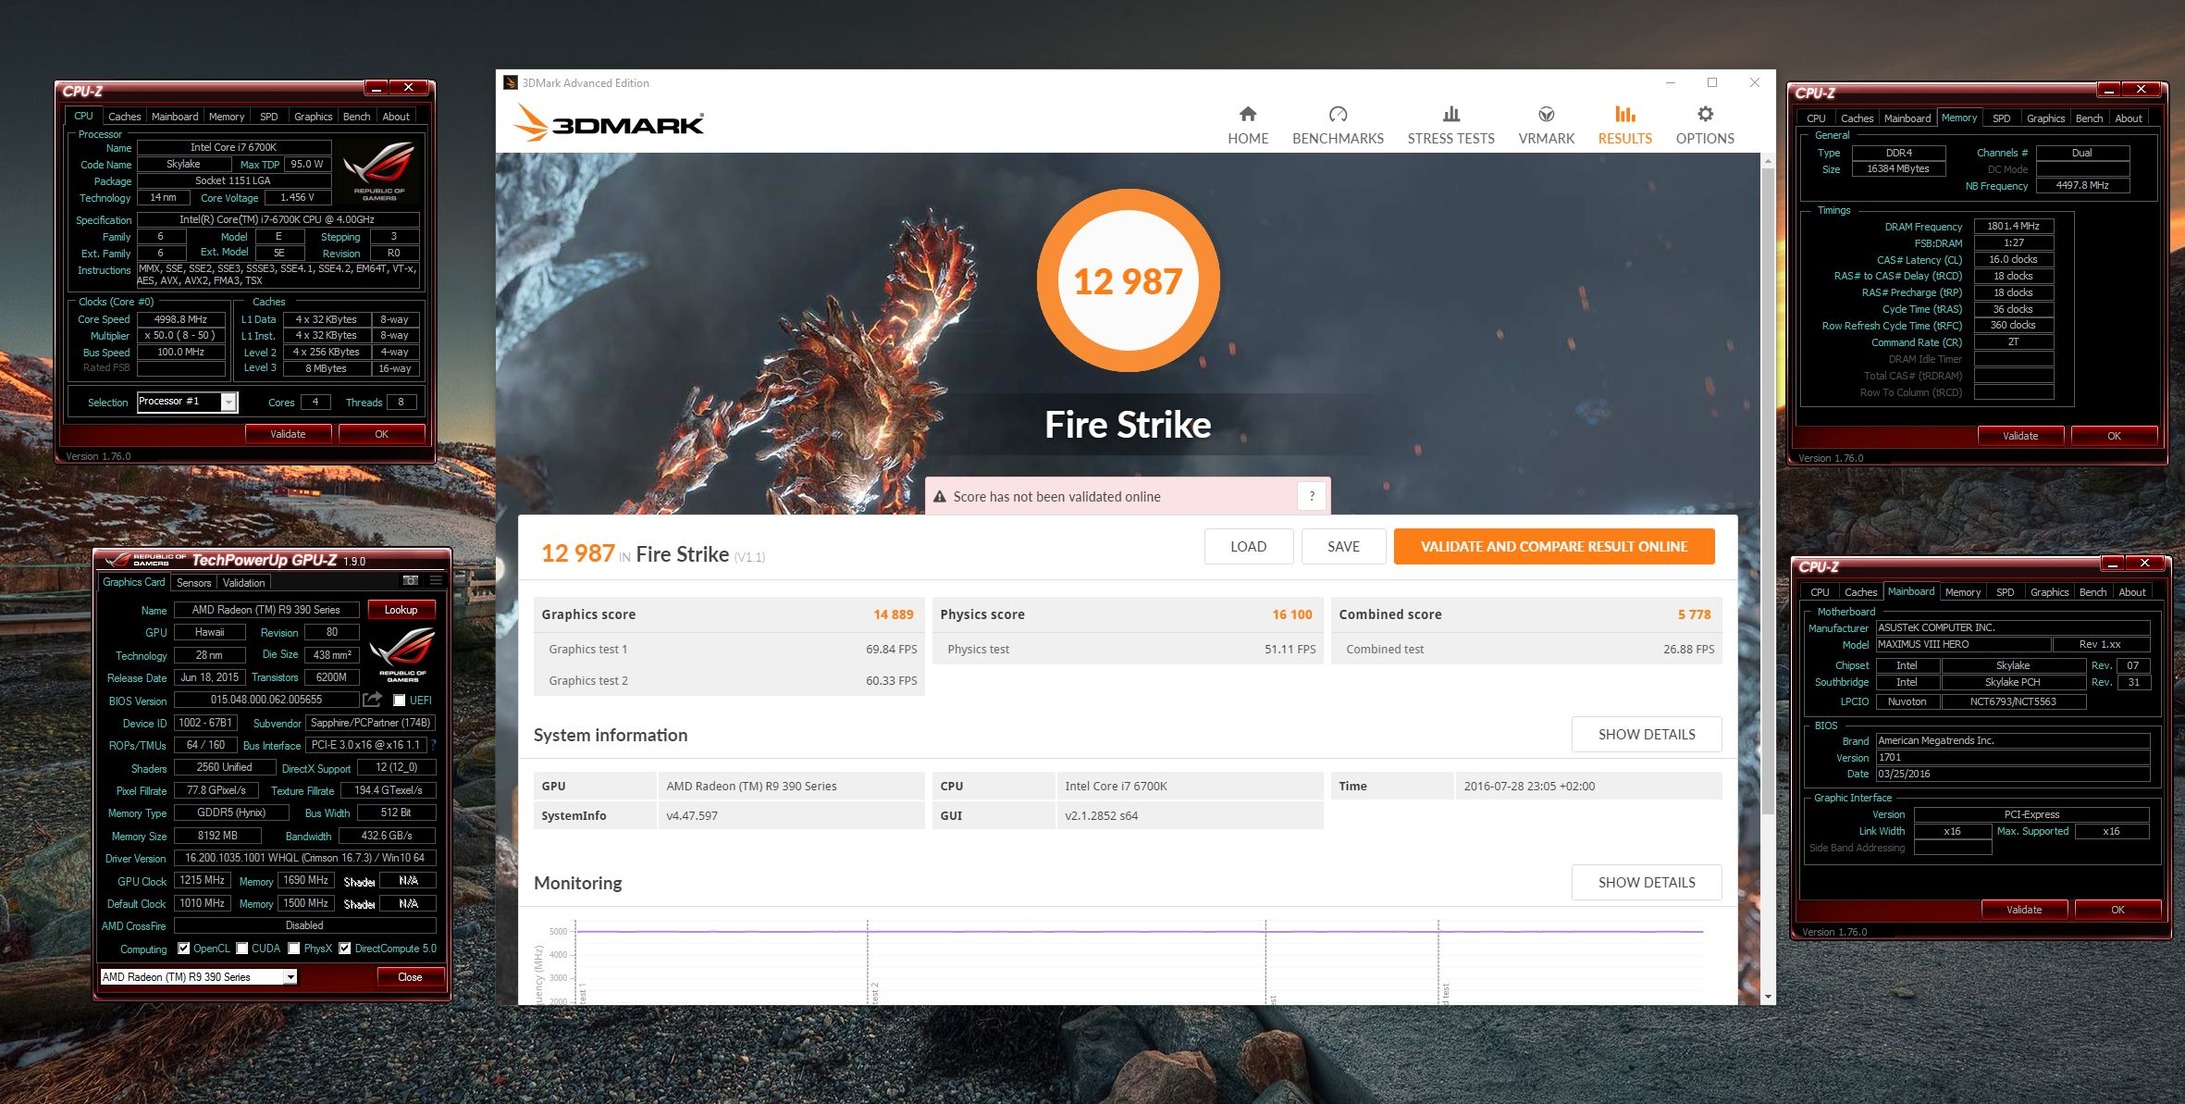
Task: Show details for System information
Action: [1646, 734]
